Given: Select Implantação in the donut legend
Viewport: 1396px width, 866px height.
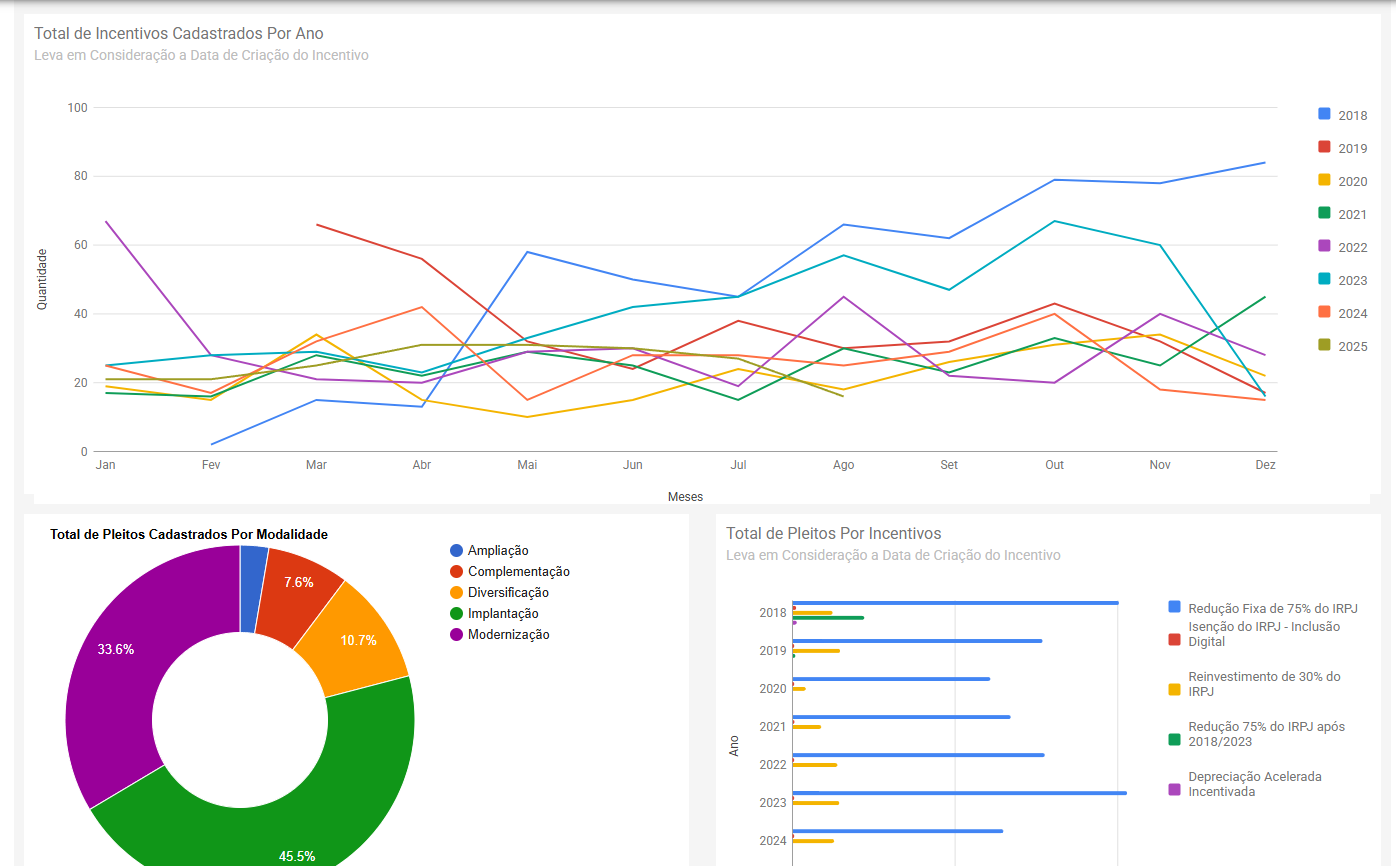Looking at the screenshot, I should pos(503,614).
